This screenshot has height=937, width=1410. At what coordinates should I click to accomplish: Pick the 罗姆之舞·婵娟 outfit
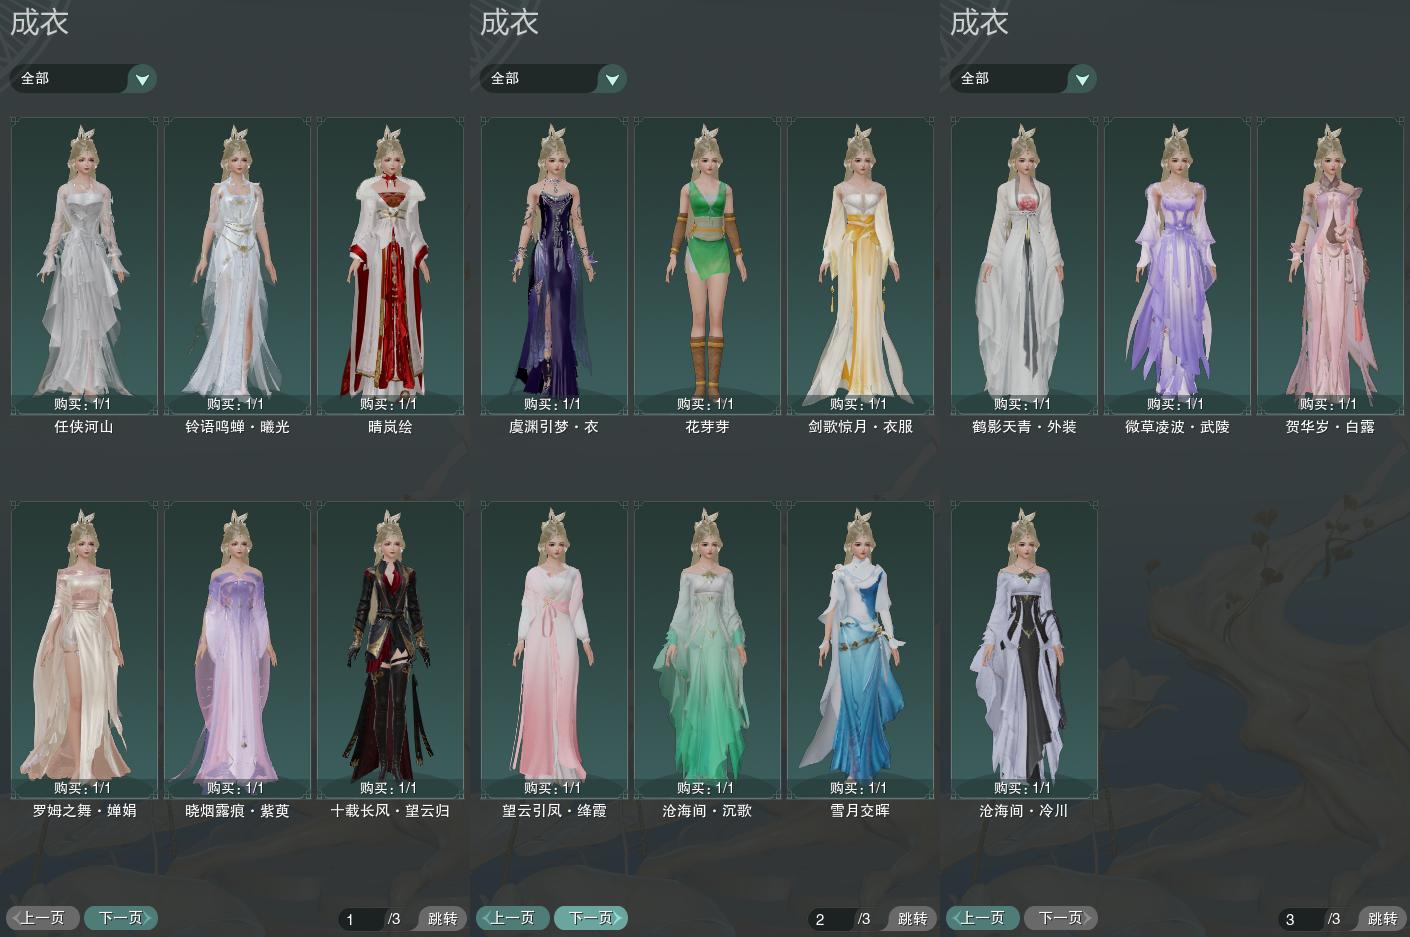(x=84, y=649)
